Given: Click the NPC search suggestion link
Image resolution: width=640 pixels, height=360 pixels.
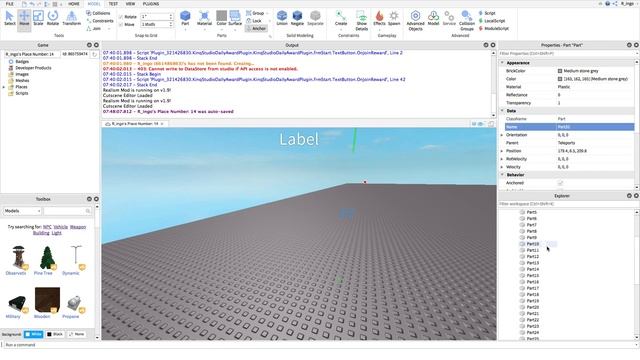Looking at the screenshot, I should point(47,227).
